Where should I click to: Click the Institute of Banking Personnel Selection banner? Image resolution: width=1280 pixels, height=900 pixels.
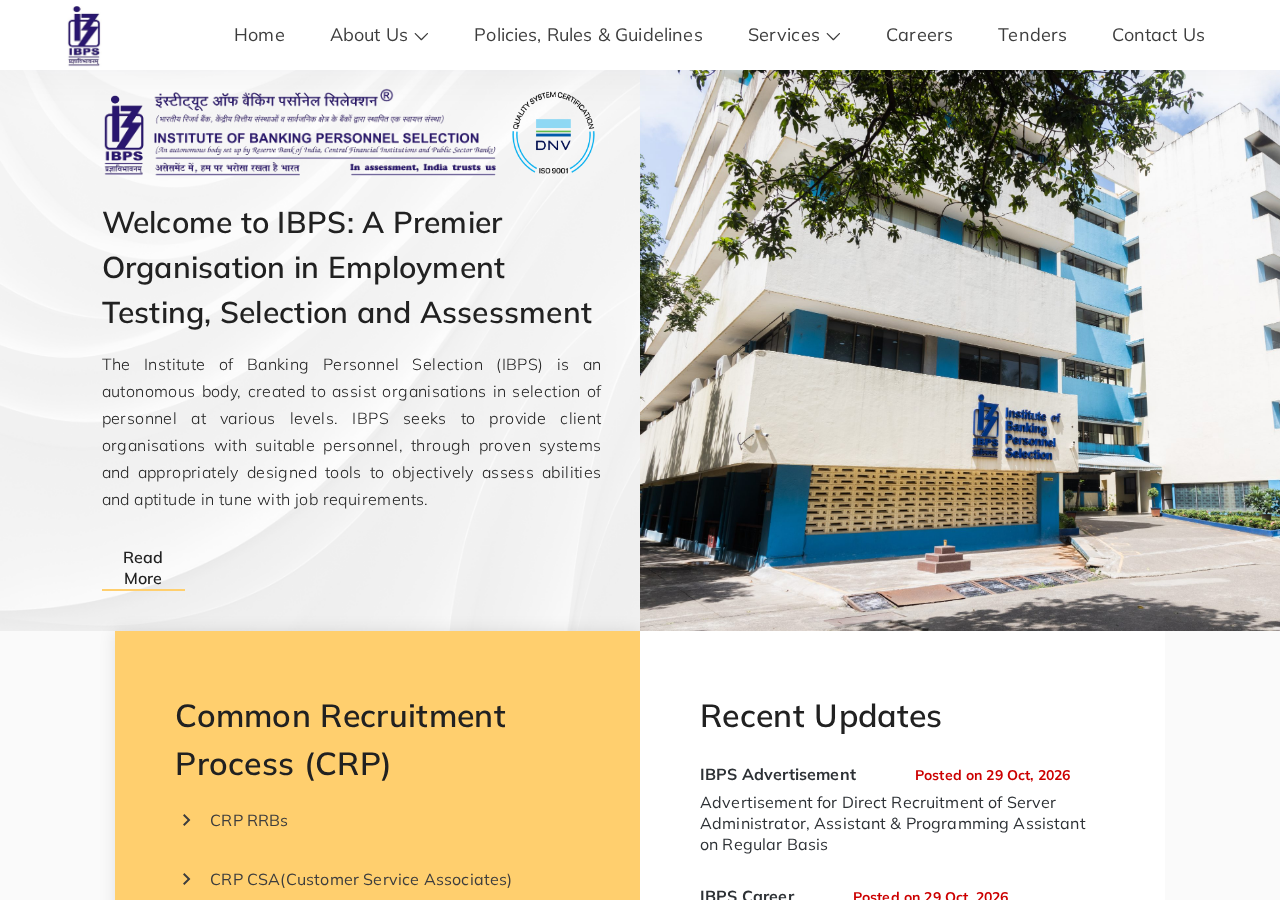point(300,132)
